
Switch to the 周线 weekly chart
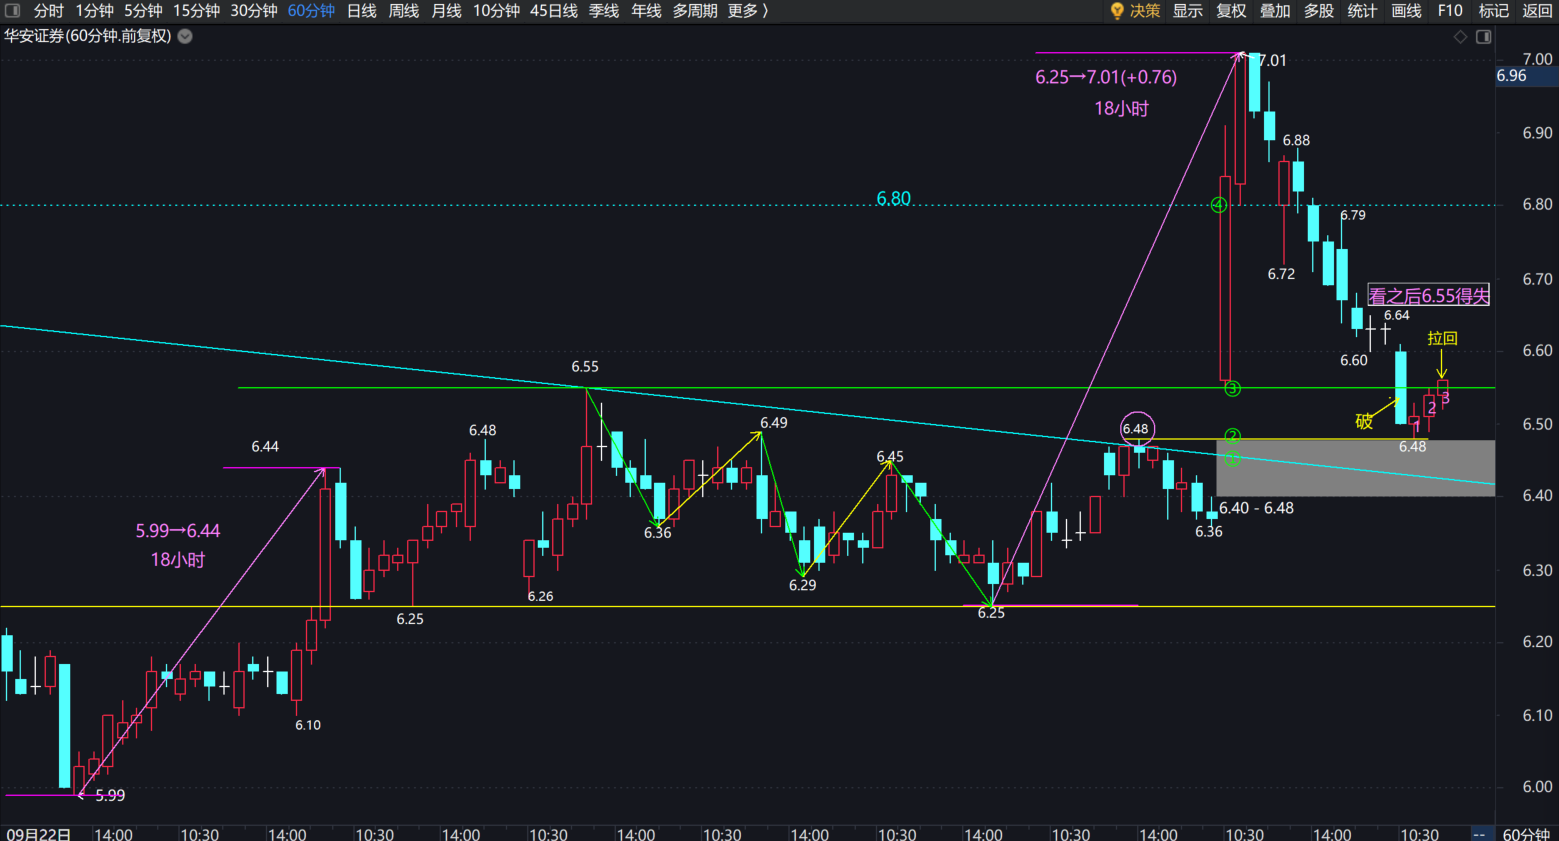coord(404,11)
